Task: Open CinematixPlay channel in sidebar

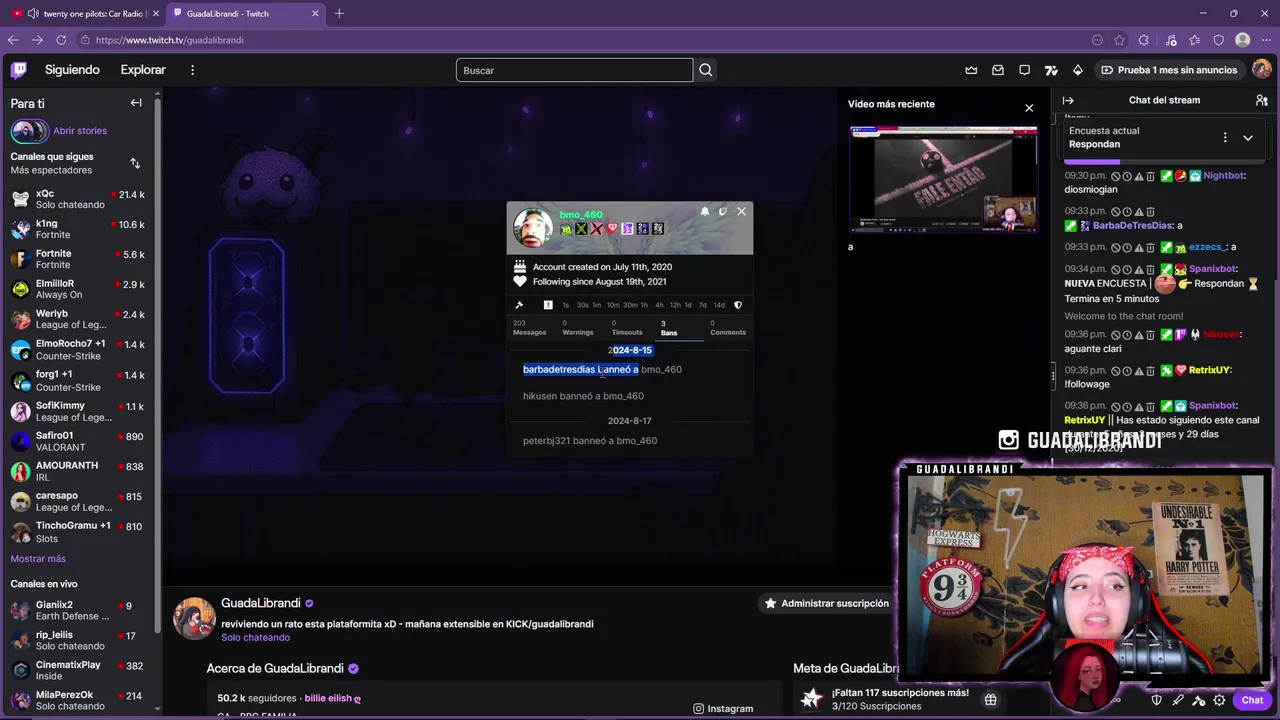Action: pos(78,670)
